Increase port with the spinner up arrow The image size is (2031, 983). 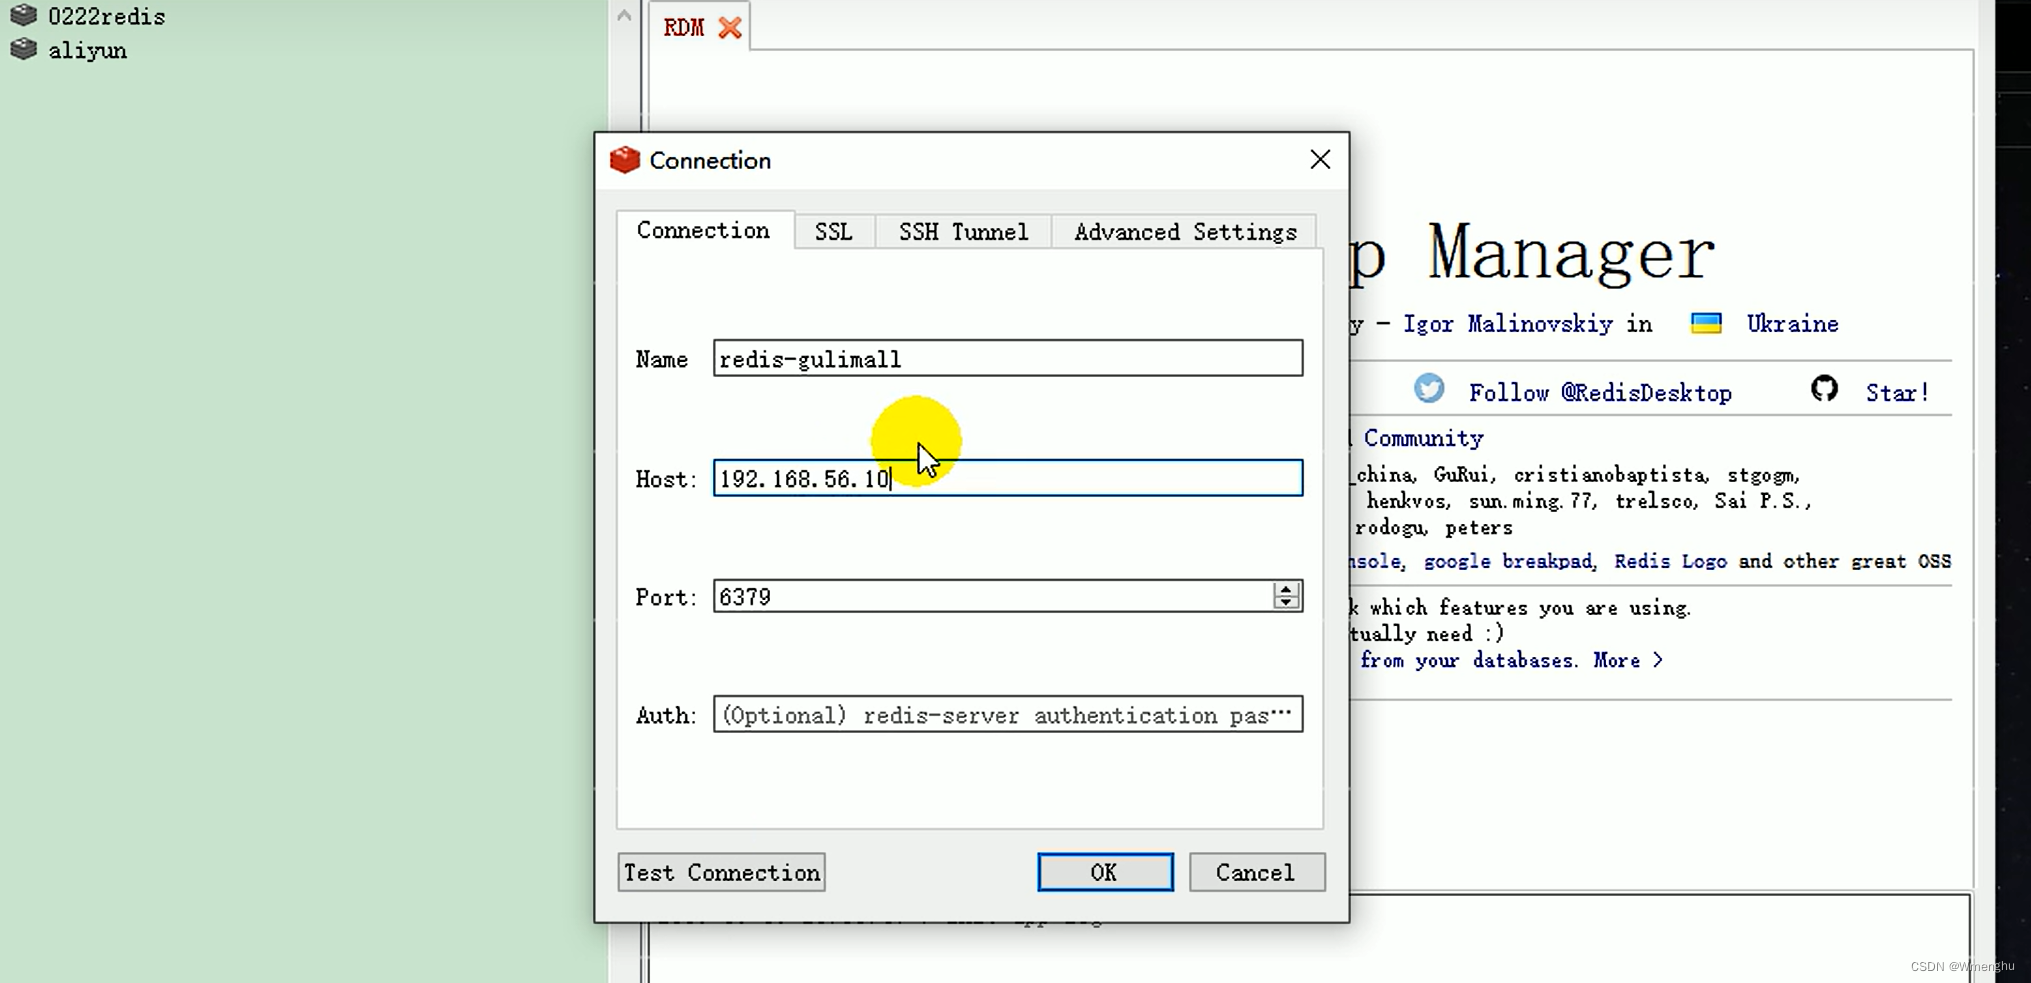[x=1286, y=589]
